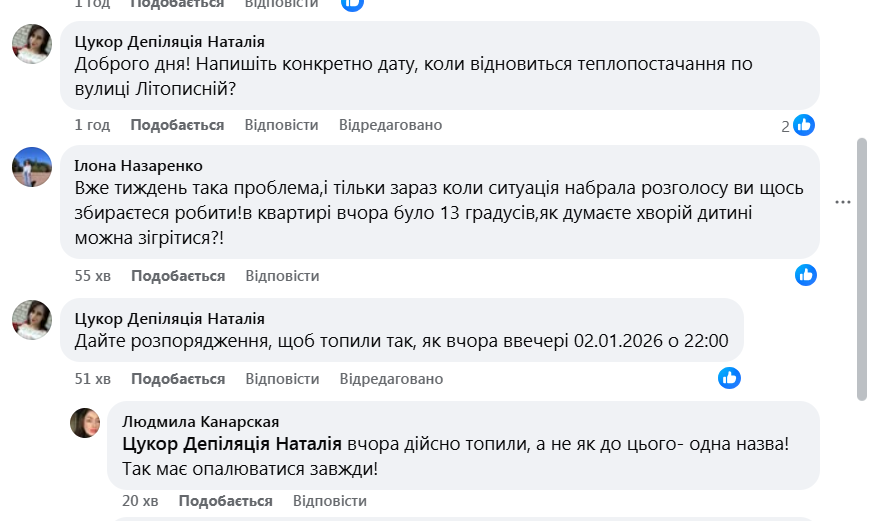Click the like reaction icon on Літописній comment
Image resolution: width=870 pixels, height=521 pixels.
coord(804,125)
